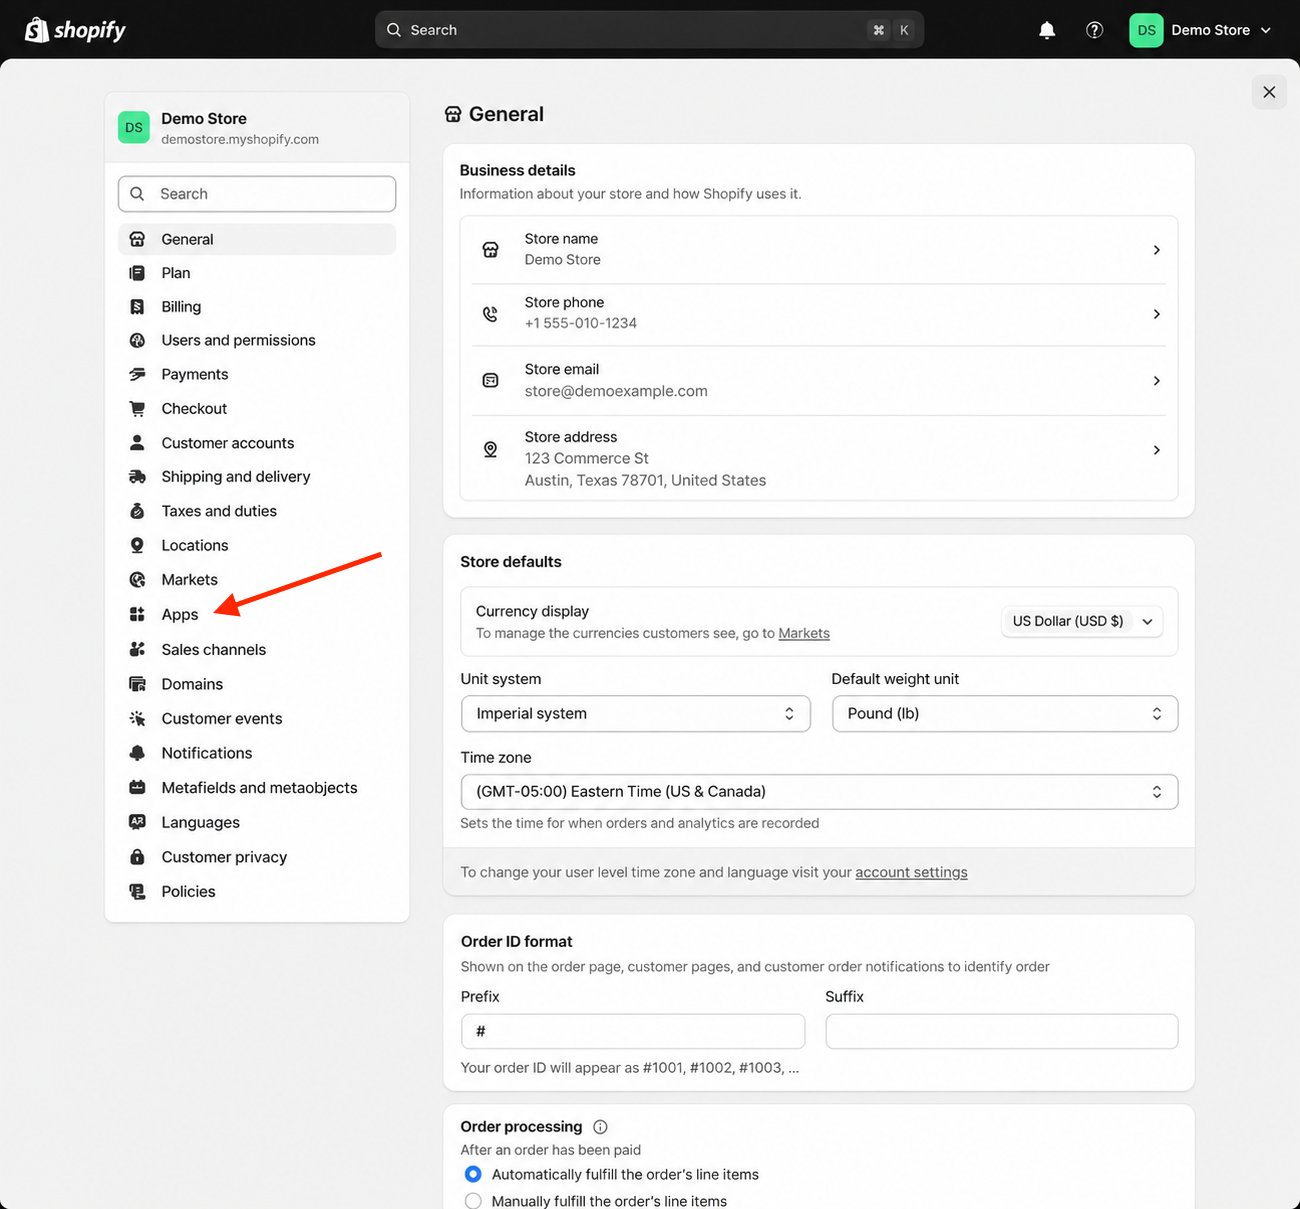Viewport: 1300px width, 1209px height.
Task: Open the Default weight unit Pound dropdown
Action: 1005,713
